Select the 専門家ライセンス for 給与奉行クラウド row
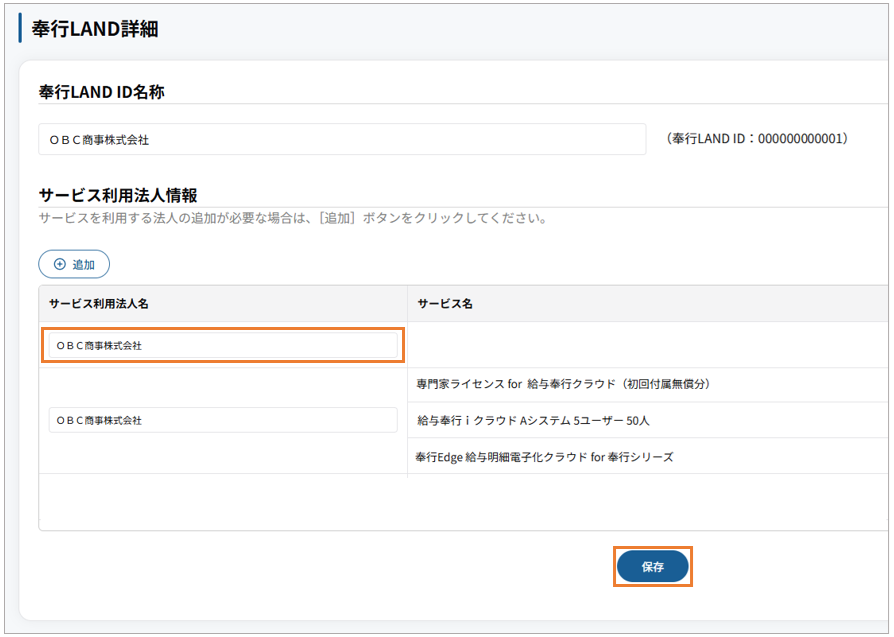Screen dimensions: 894x637 coord(648,384)
